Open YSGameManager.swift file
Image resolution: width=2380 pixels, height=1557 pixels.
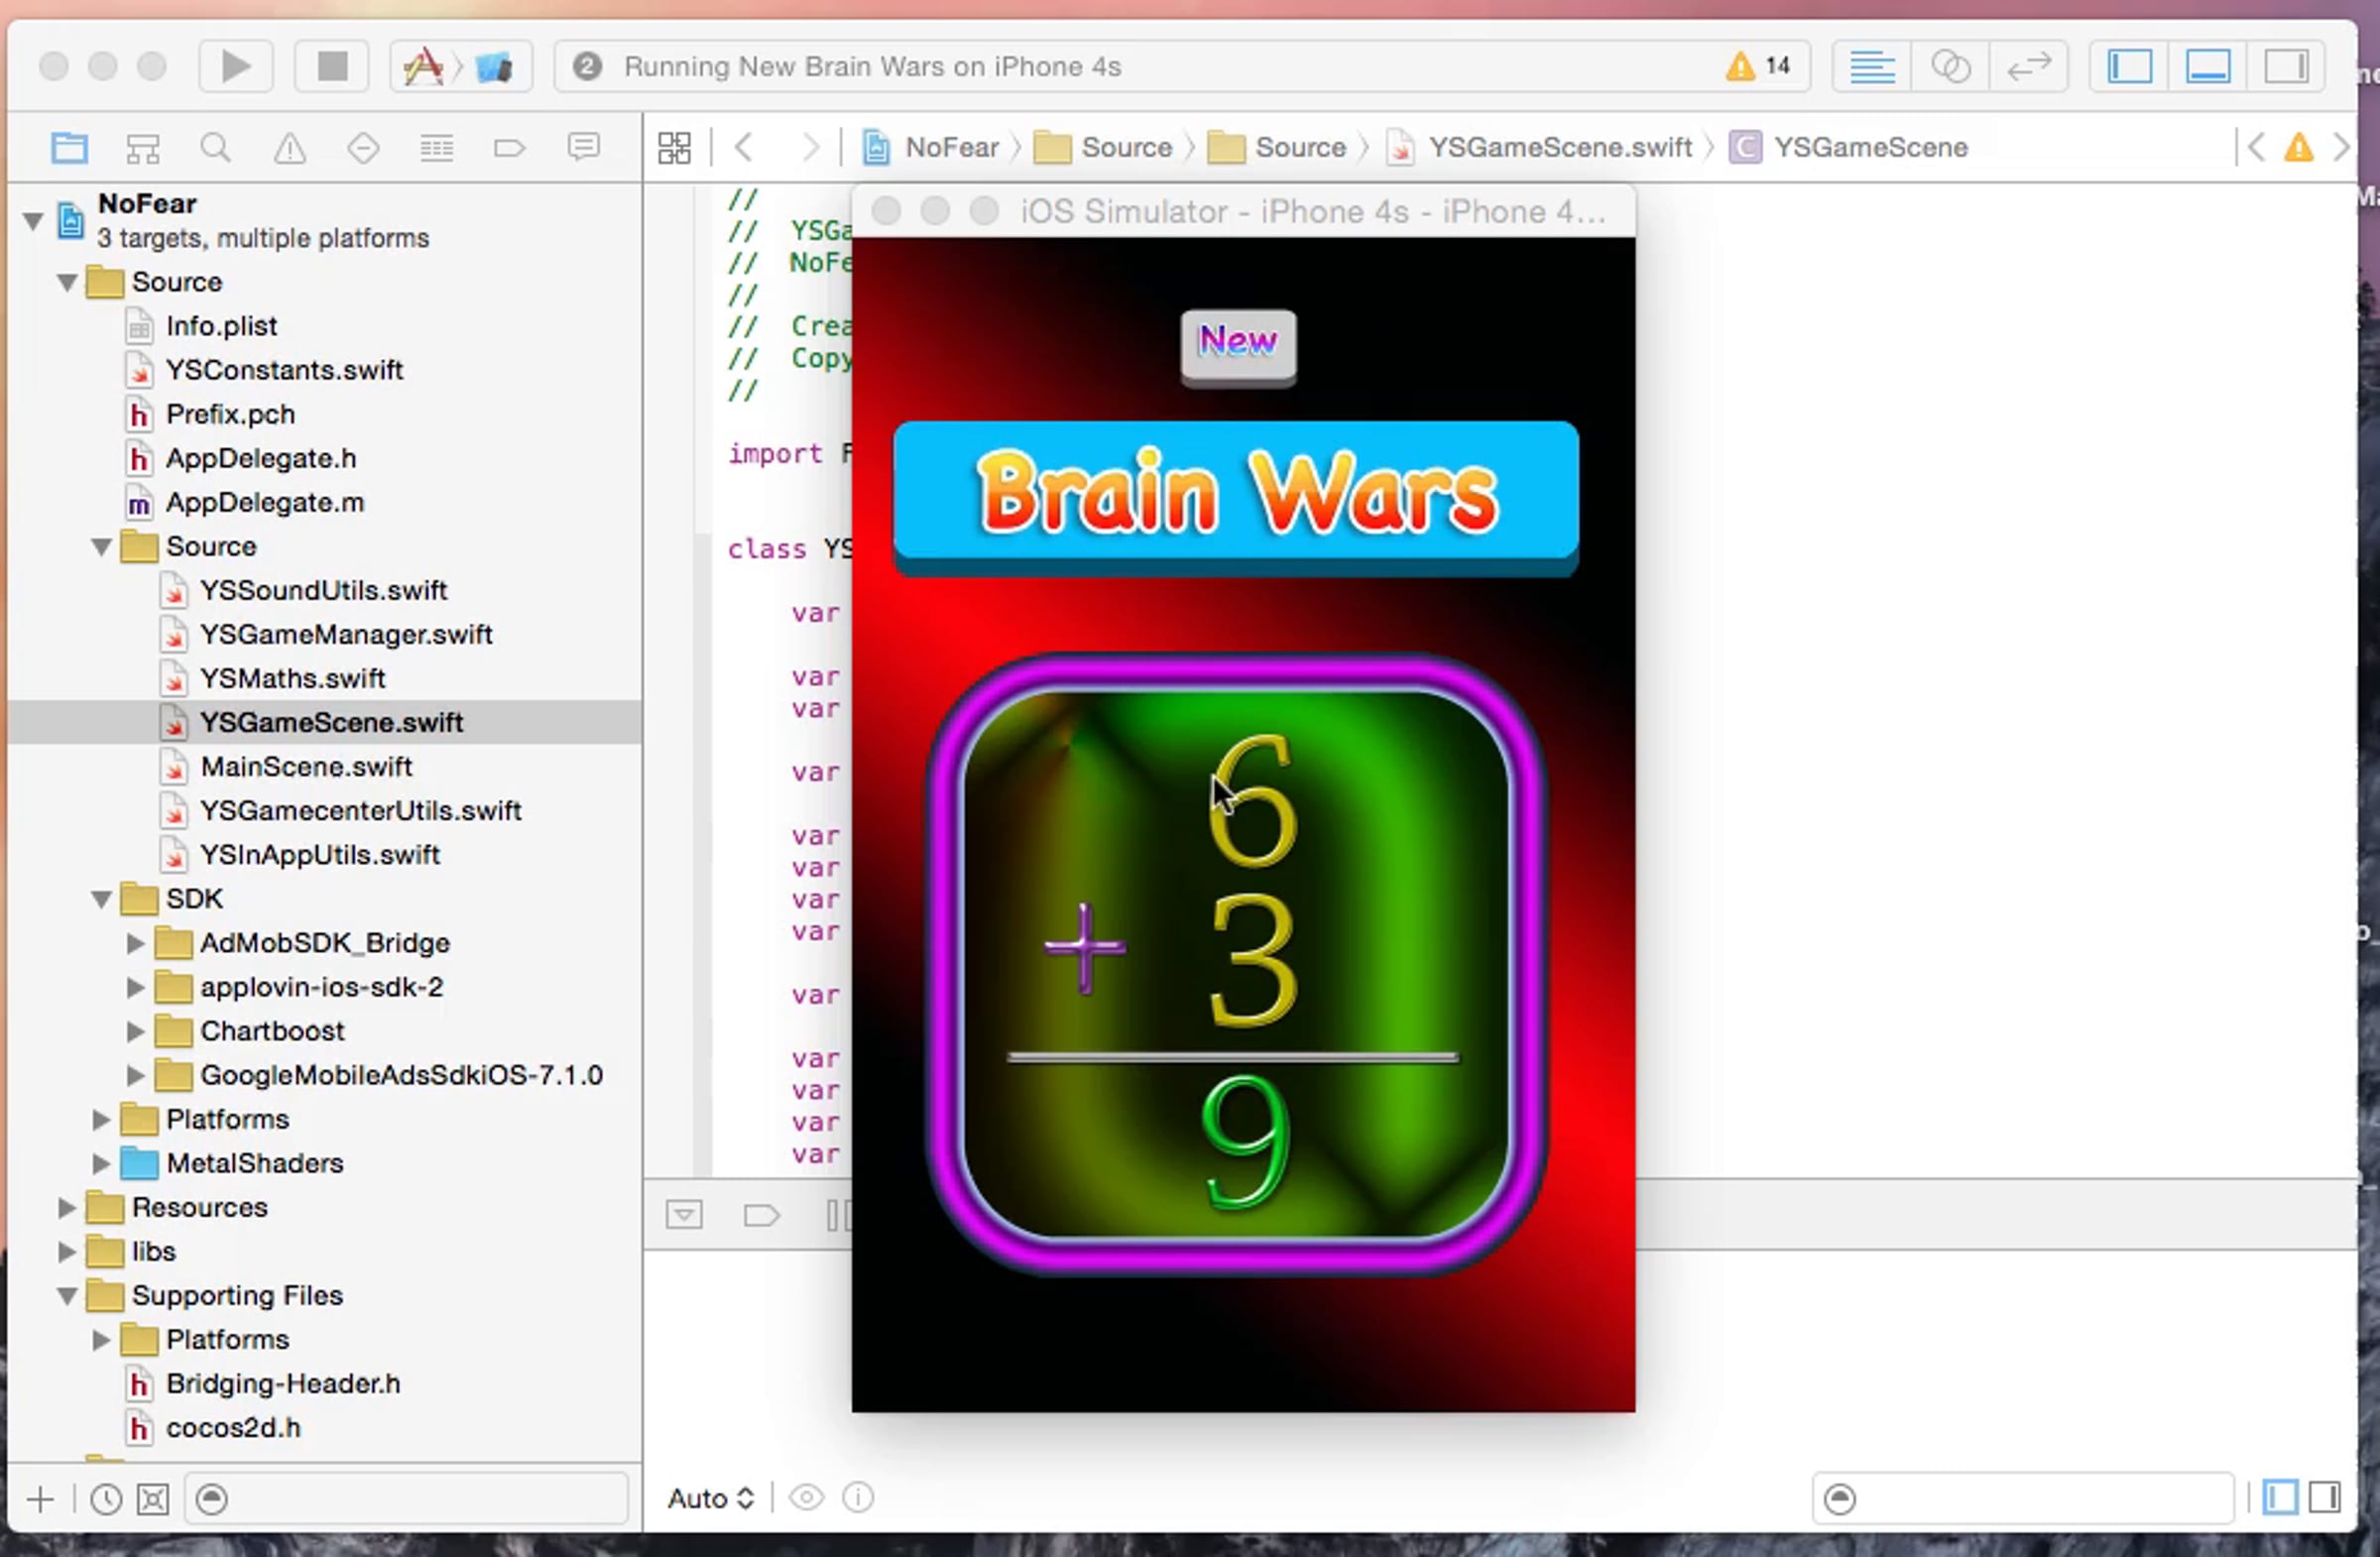coord(346,634)
